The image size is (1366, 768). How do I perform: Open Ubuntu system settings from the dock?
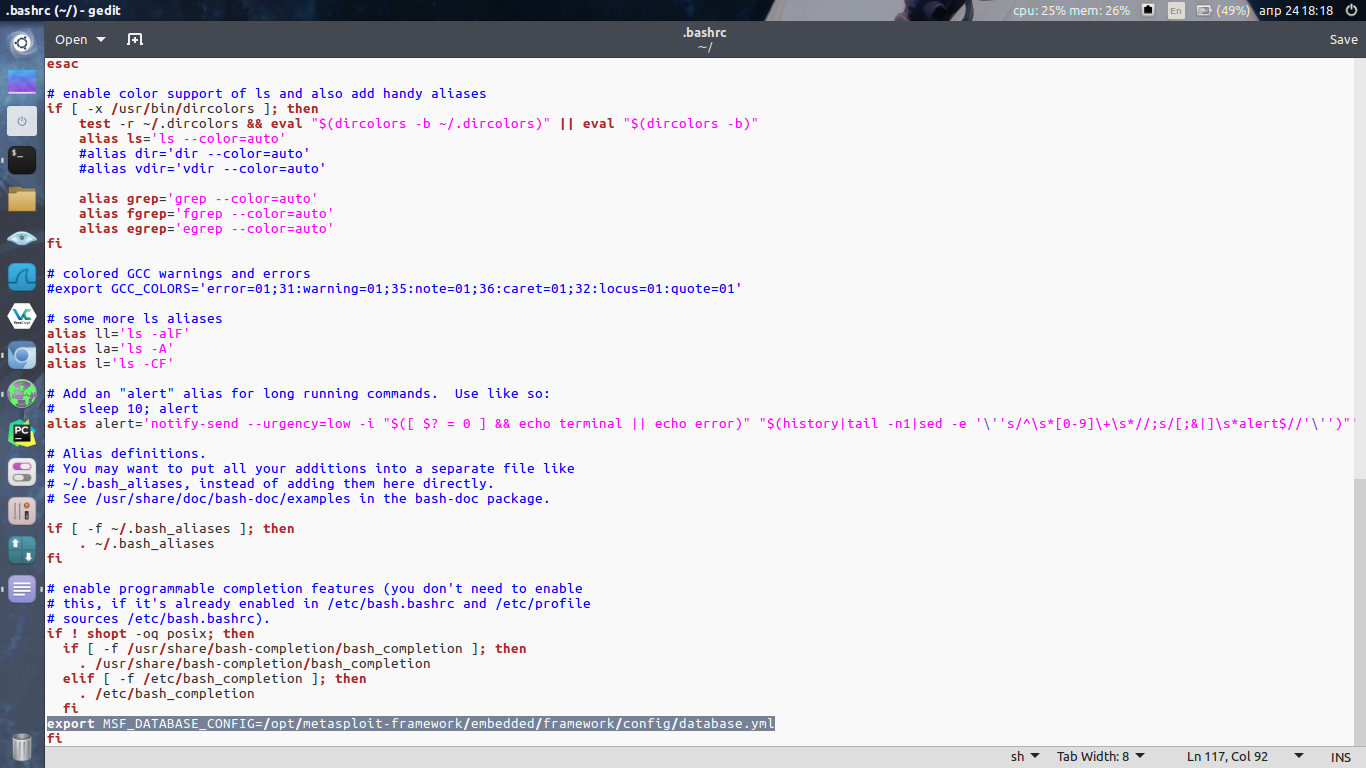(x=22, y=43)
